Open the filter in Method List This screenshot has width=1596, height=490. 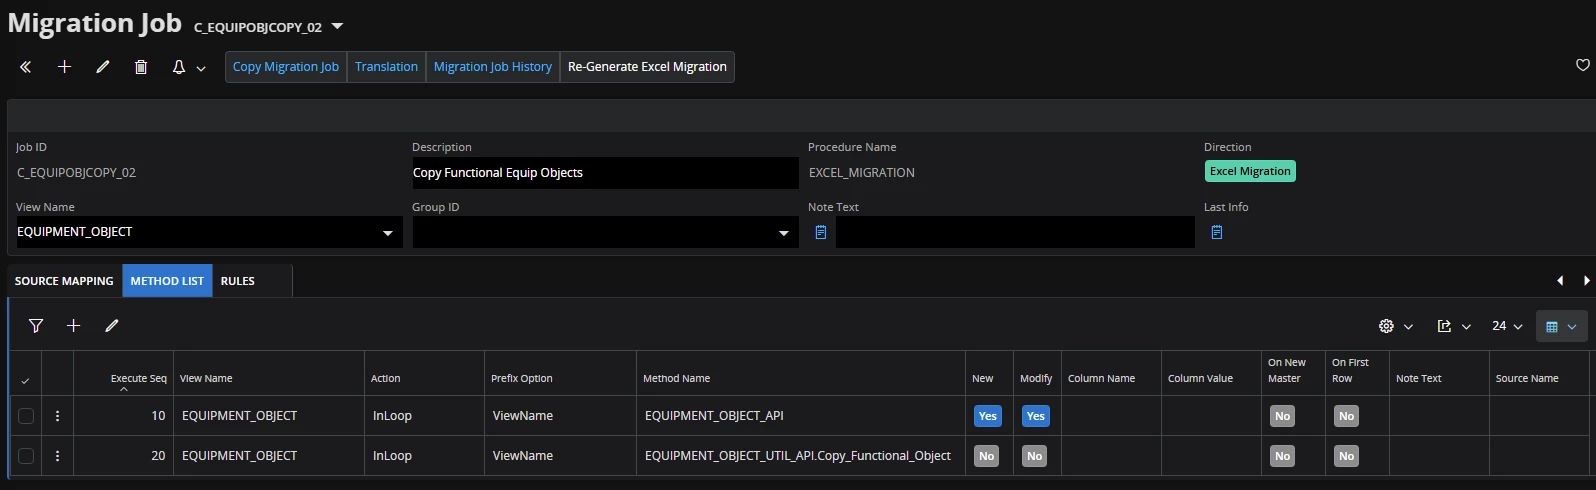click(36, 326)
